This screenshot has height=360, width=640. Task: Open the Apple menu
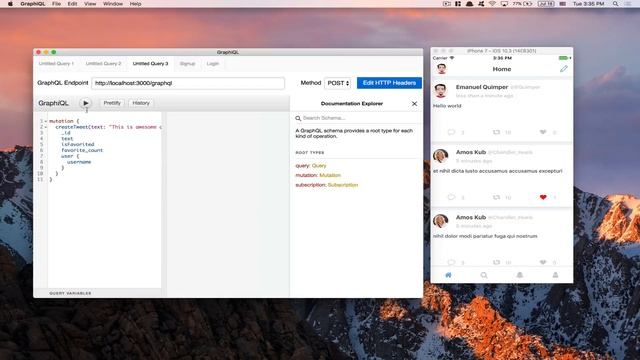coord(11,4)
